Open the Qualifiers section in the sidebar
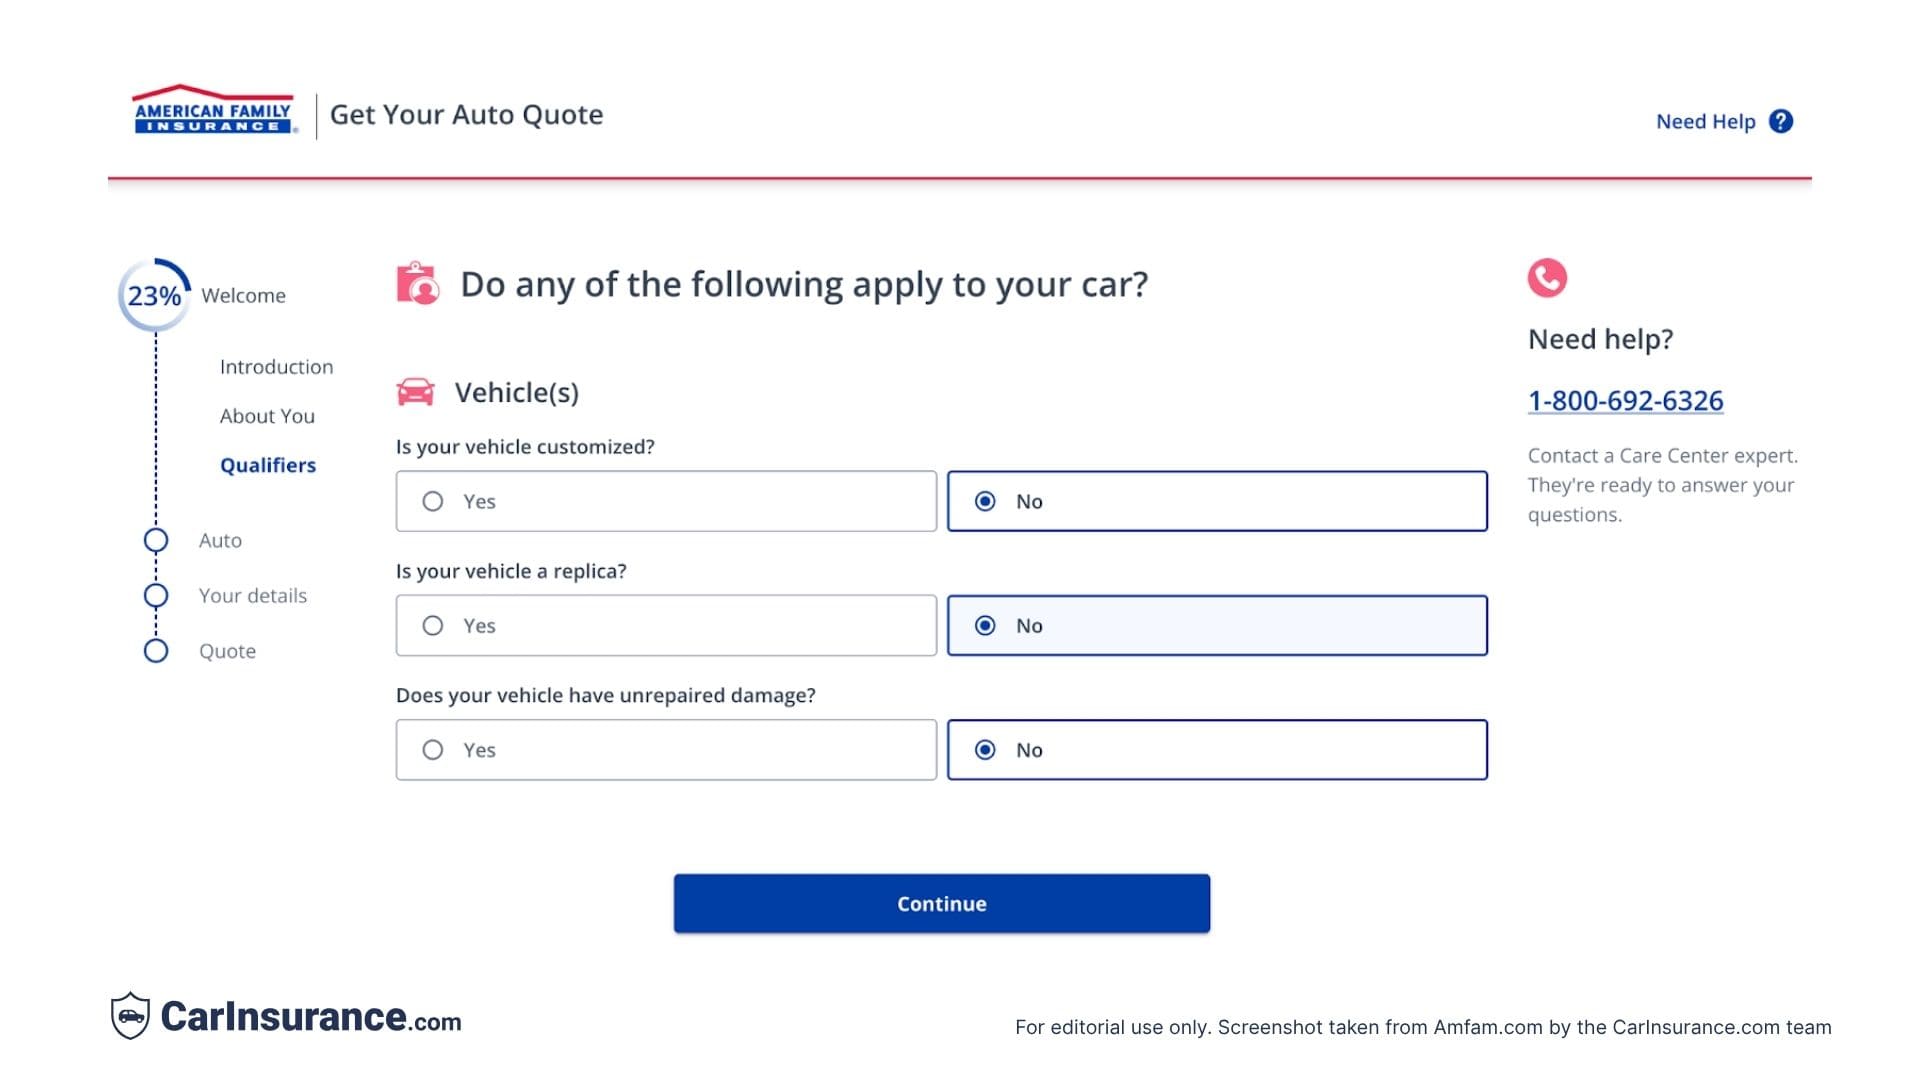The width and height of the screenshot is (1920, 1080). (x=267, y=464)
